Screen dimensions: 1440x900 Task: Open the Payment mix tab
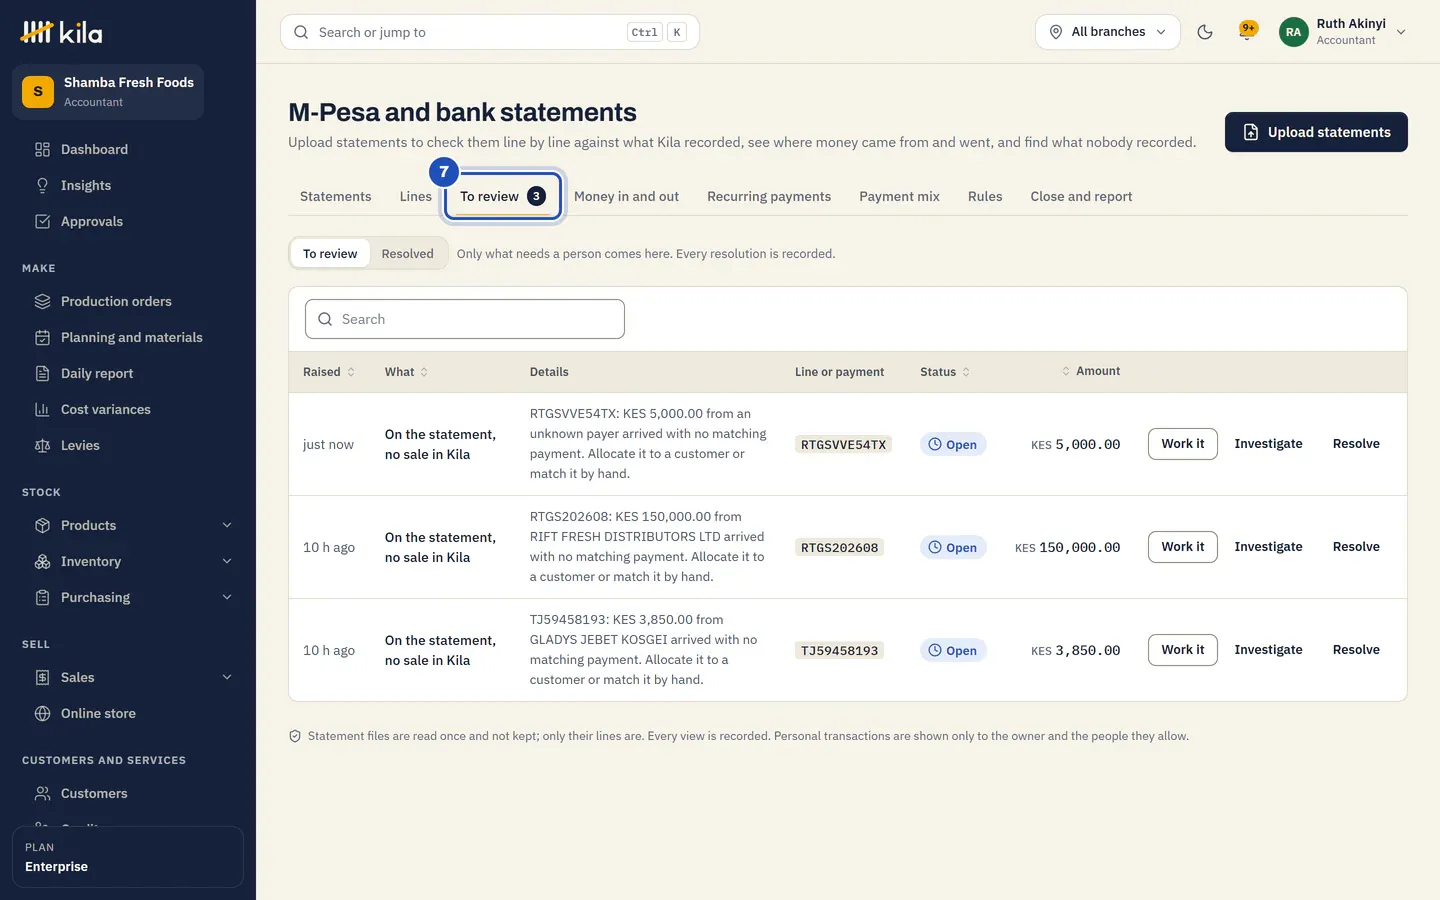[x=899, y=197]
